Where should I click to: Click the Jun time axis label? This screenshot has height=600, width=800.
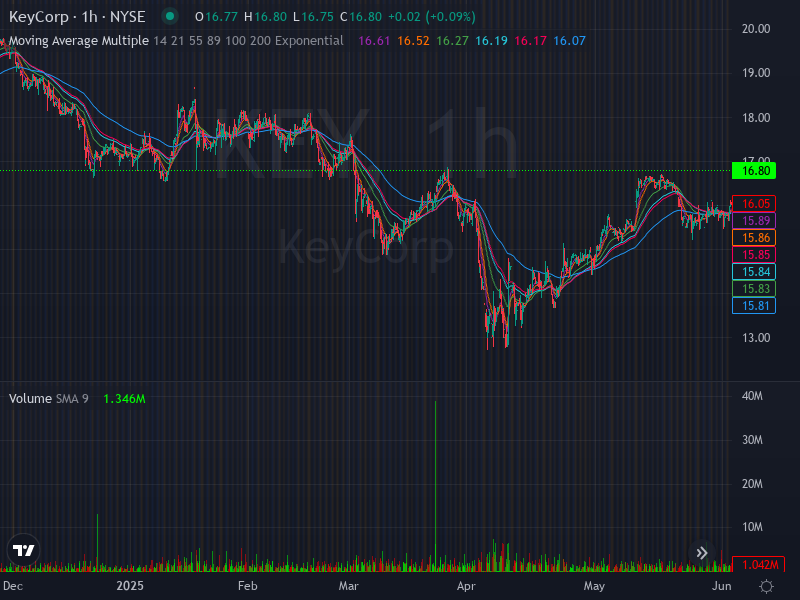click(x=721, y=586)
